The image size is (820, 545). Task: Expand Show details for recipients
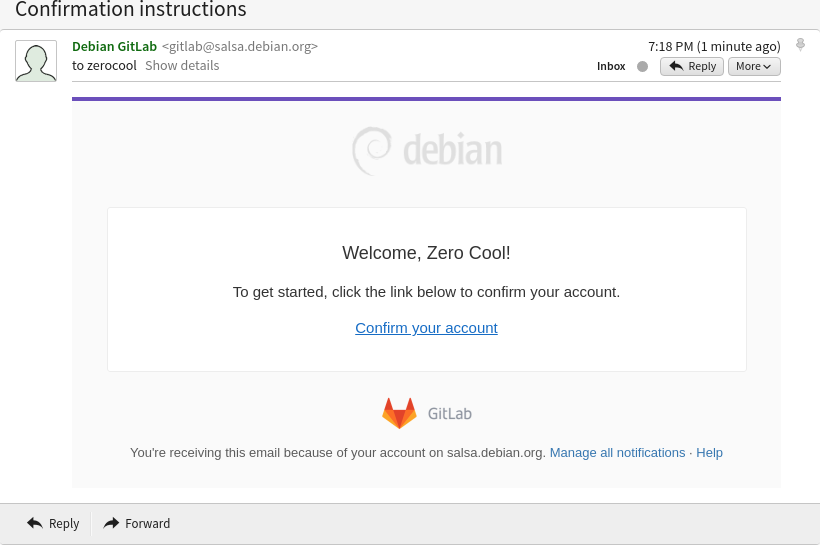pyautogui.click(x=182, y=66)
